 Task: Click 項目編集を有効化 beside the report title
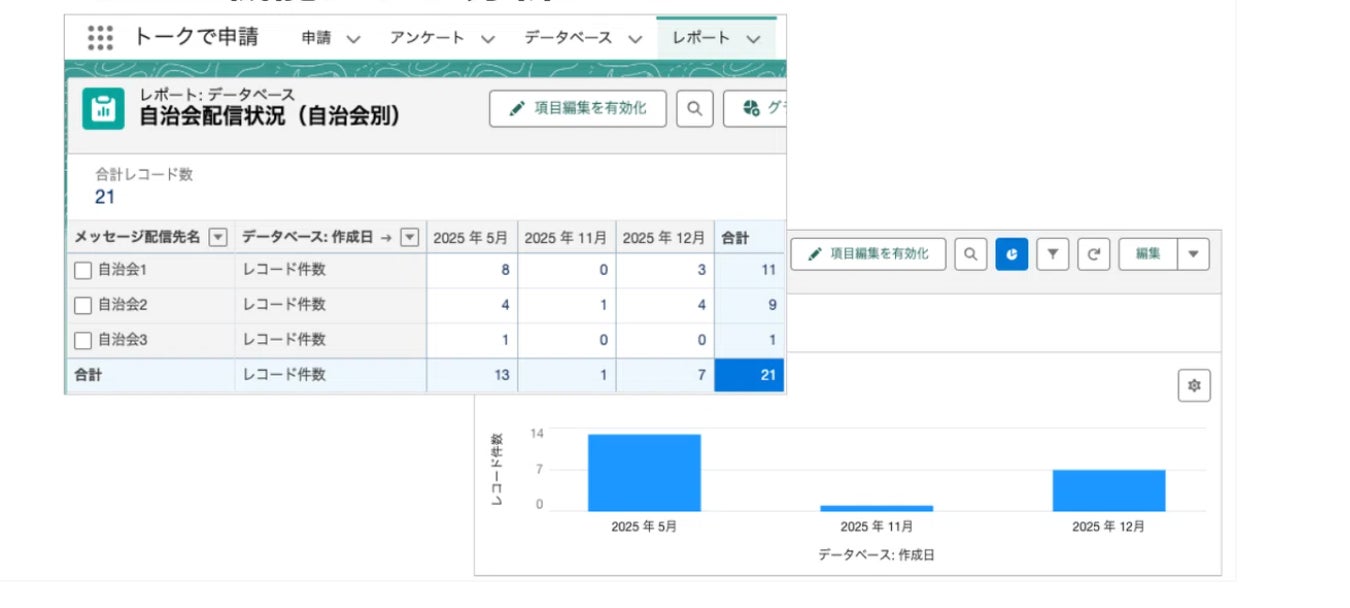click(x=578, y=108)
